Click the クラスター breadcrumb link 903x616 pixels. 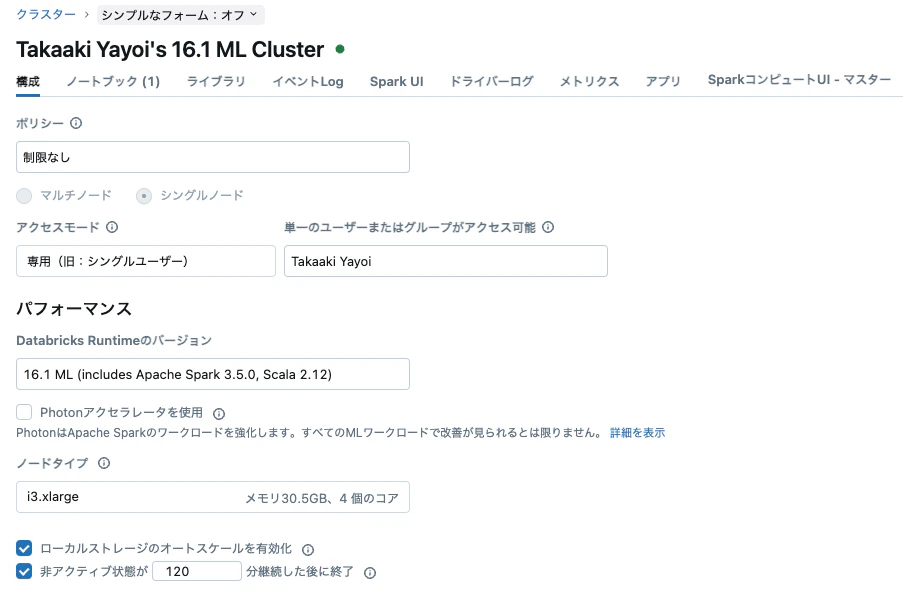pos(46,14)
